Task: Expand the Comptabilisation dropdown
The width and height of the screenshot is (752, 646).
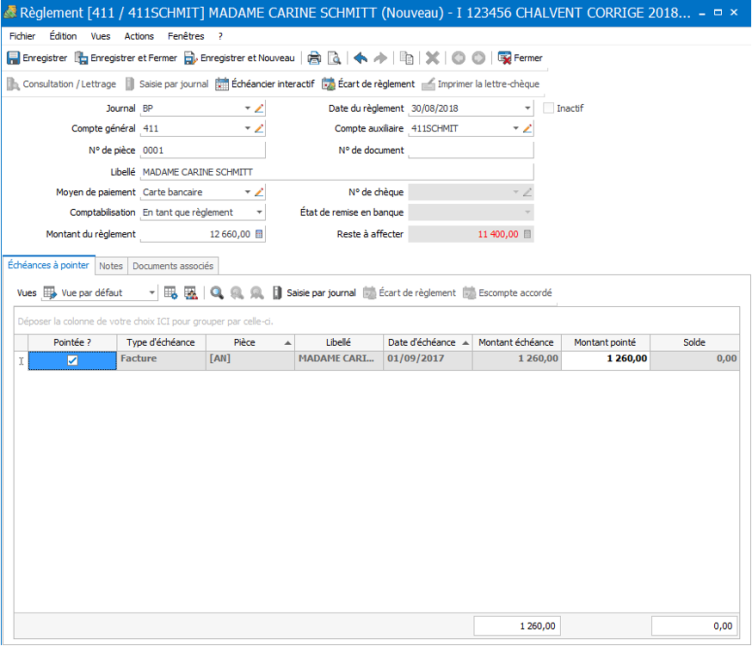Action: click(259, 212)
